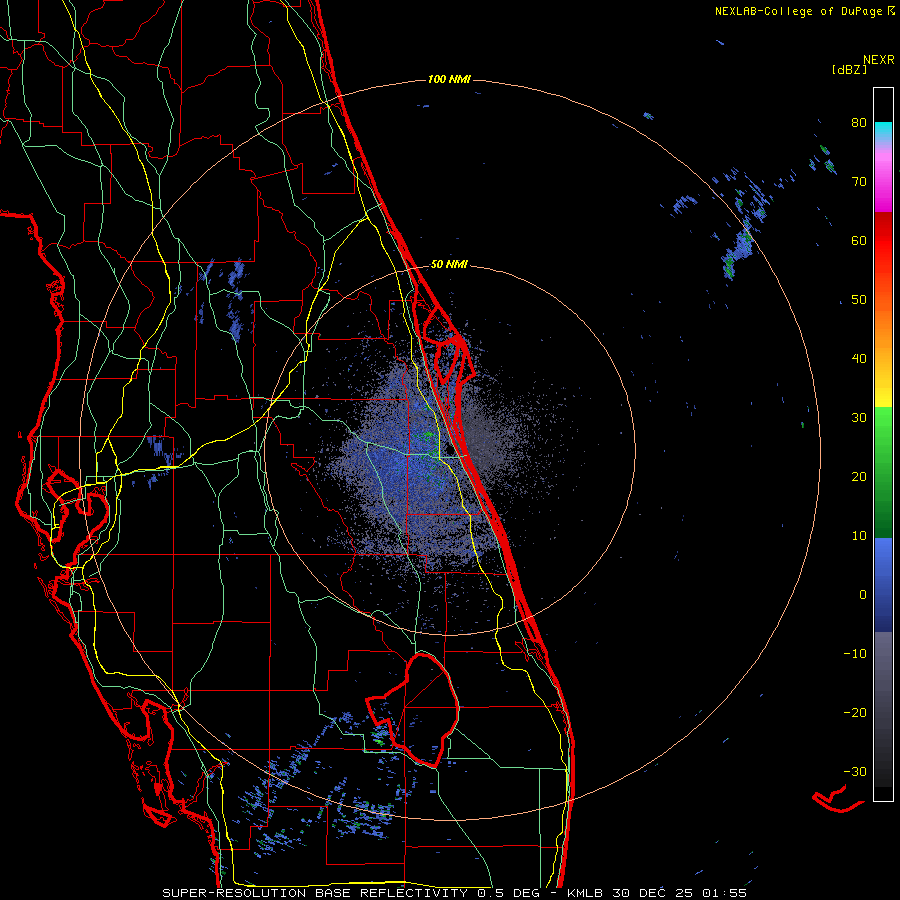Click the -20 value on the dBZ scale
This screenshot has height=900, width=900.
coord(855,713)
